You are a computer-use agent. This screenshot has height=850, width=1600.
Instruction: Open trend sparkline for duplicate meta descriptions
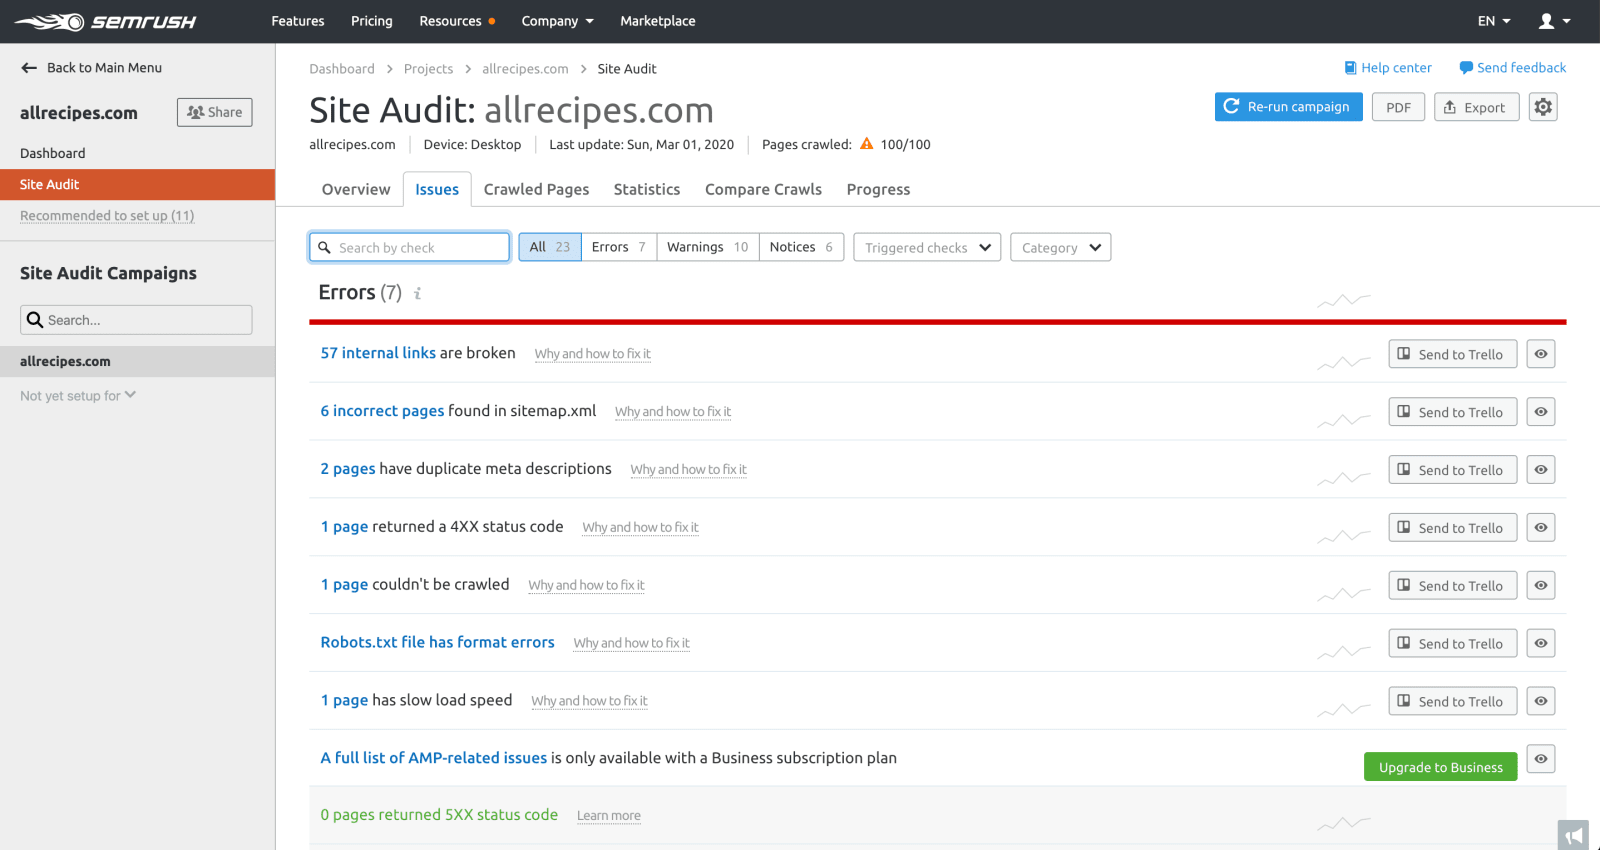click(x=1344, y=478)
